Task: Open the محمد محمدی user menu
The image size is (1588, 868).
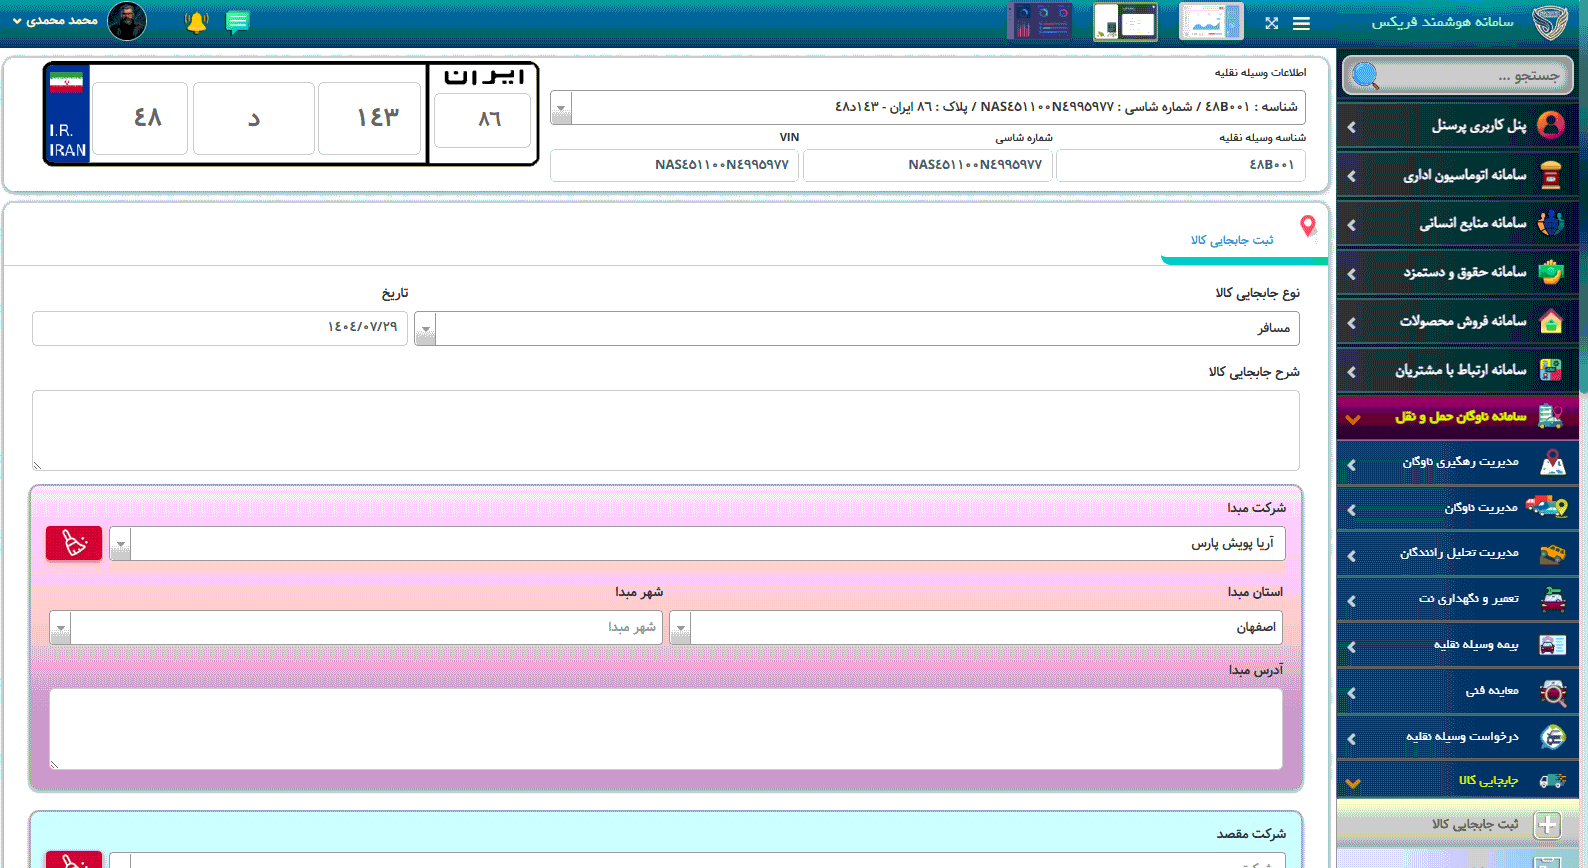Action: (55, 21)
